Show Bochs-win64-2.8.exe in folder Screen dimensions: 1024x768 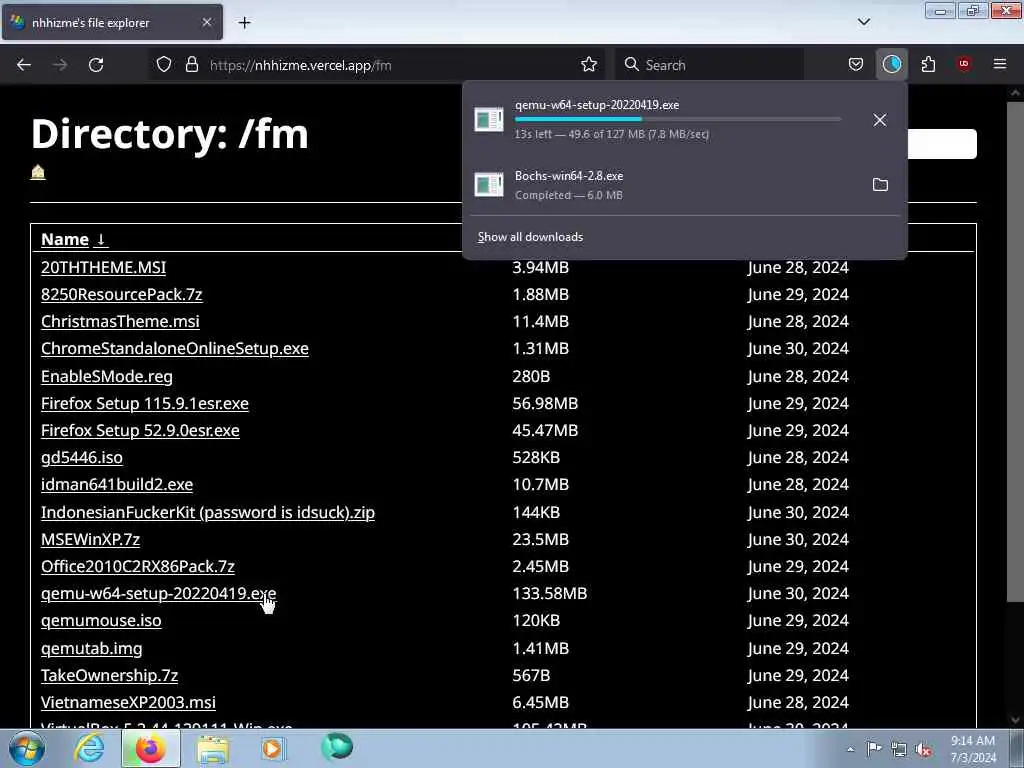[x=880, y=185]
